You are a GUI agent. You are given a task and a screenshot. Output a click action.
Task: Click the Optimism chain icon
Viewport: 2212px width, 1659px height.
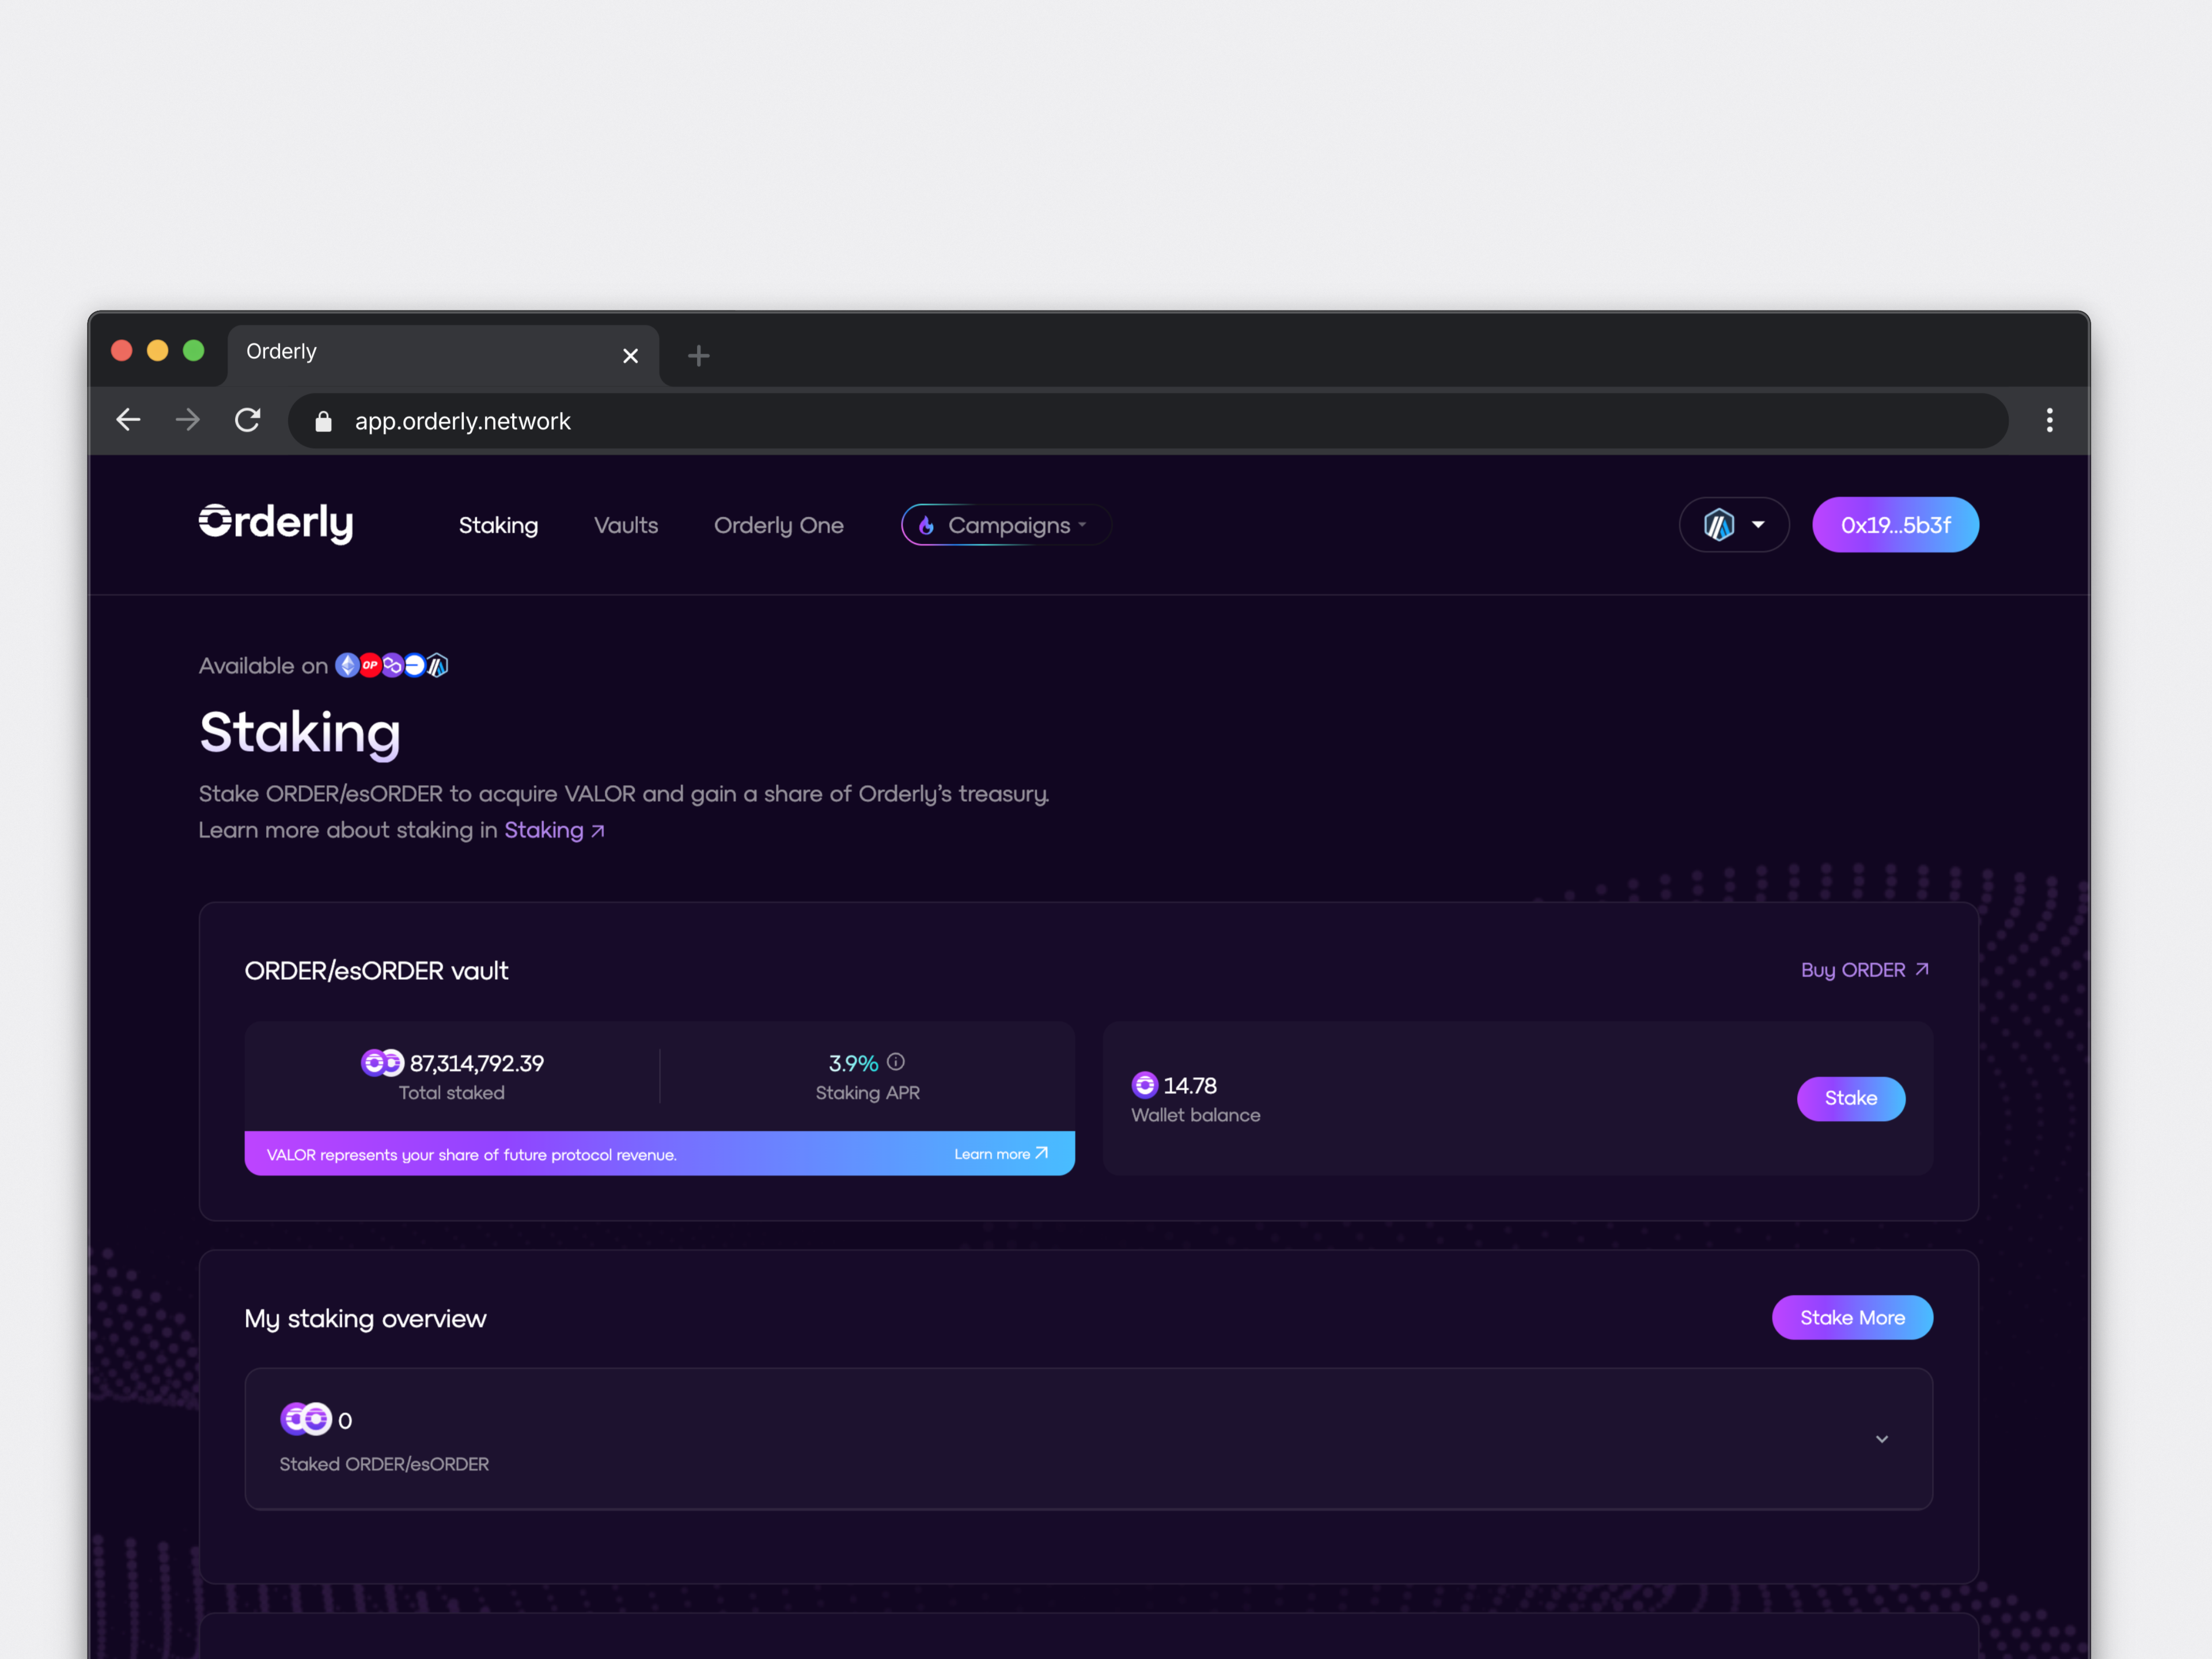coord(370,666)
